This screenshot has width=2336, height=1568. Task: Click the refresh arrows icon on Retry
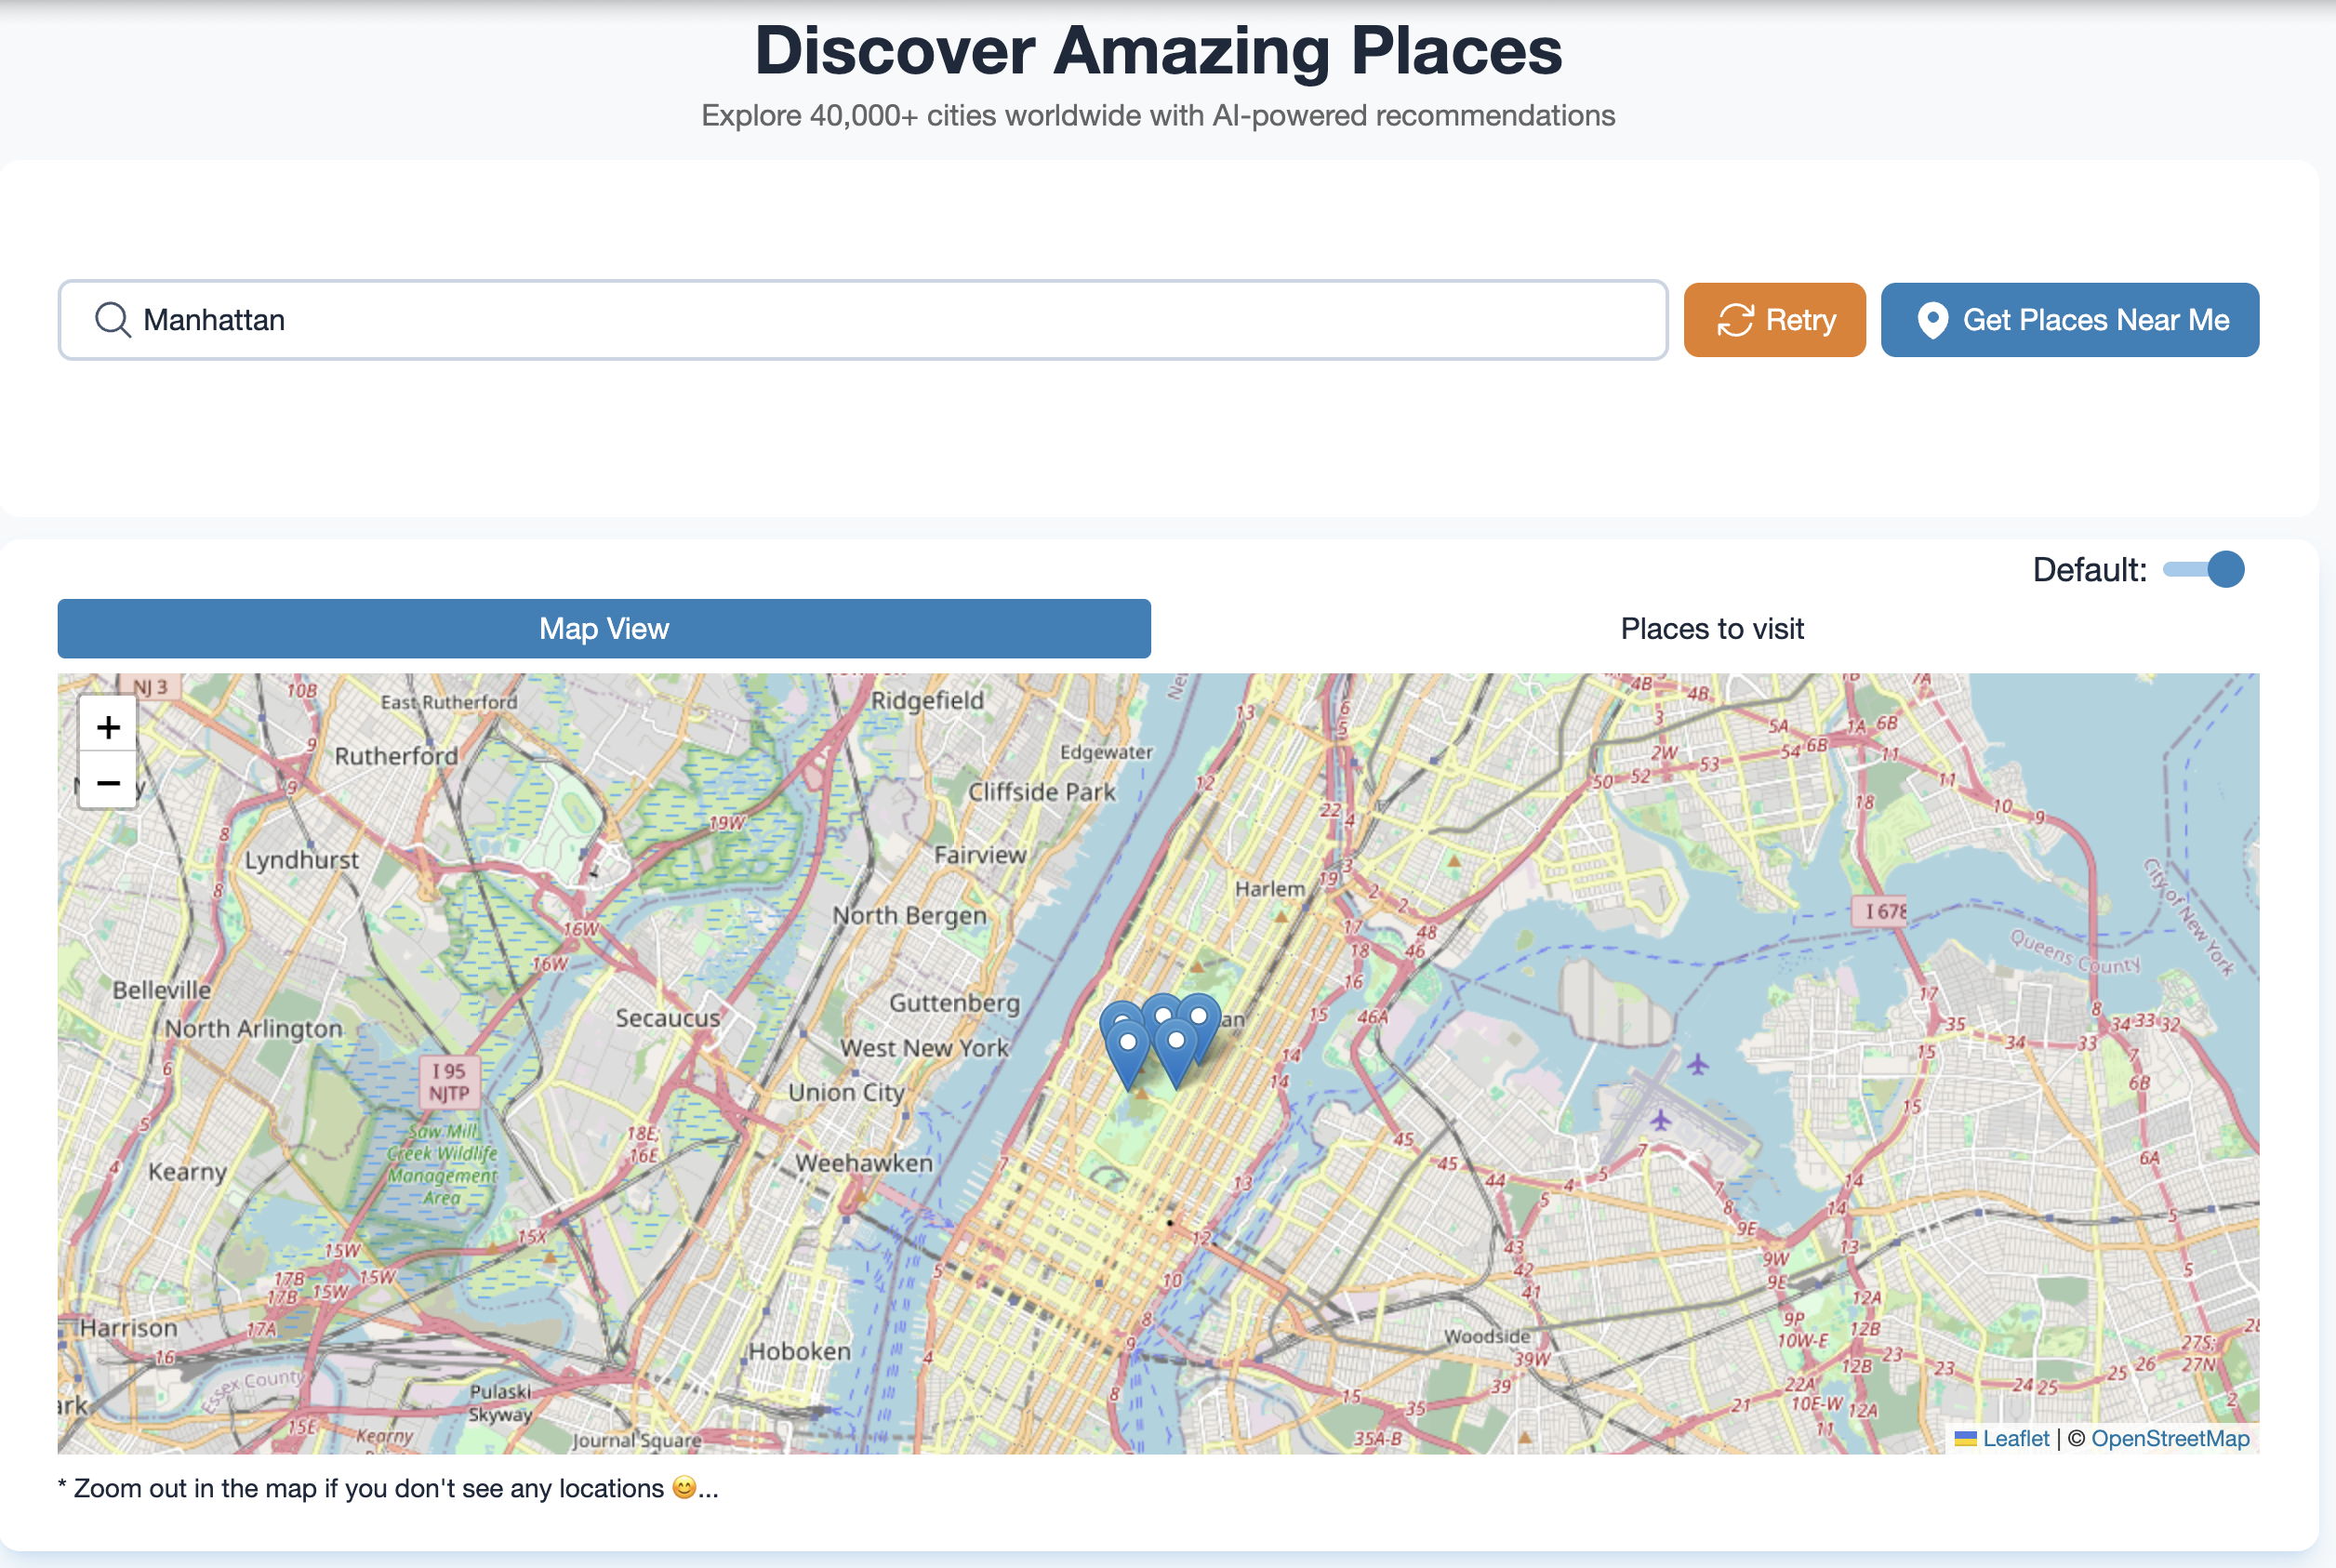(x=1735, y=320)
